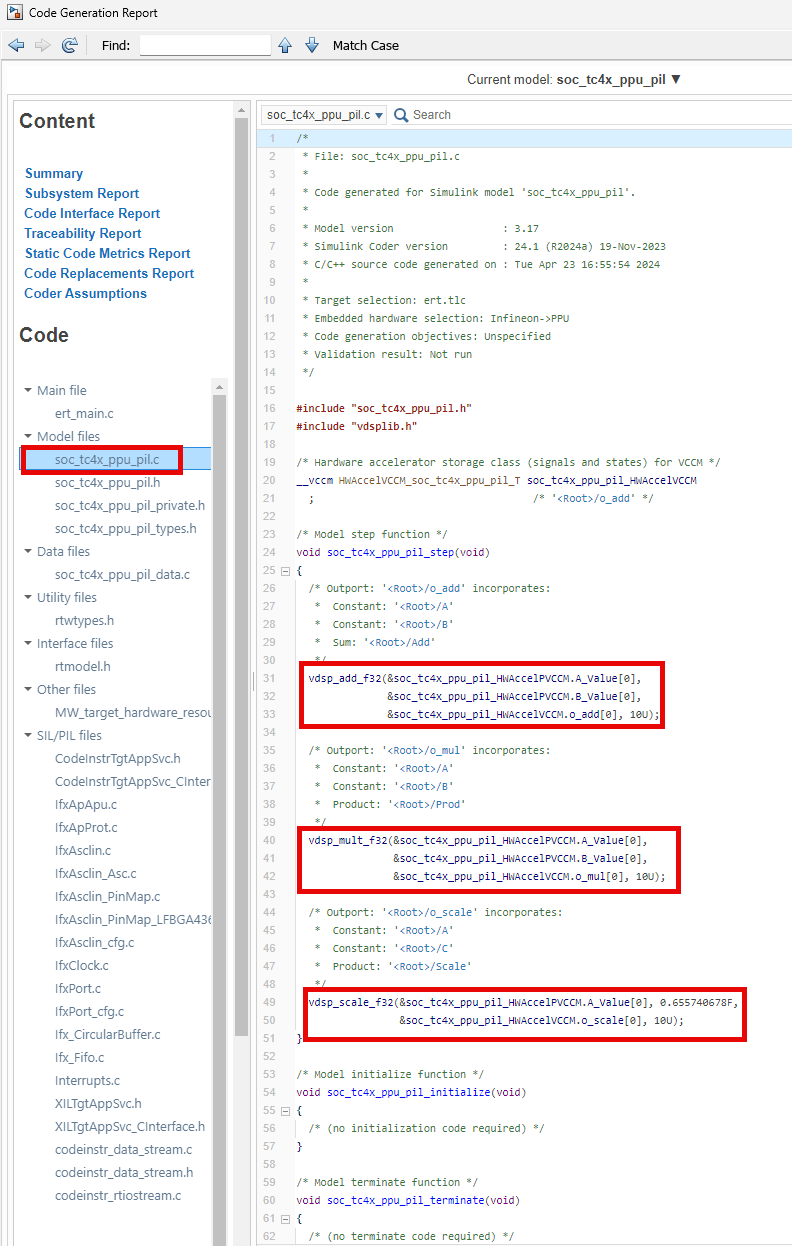Open the soc_tc4x_ppu_pil.c file selector dropdown
The image size is (792, 1246).
[325, 115]
